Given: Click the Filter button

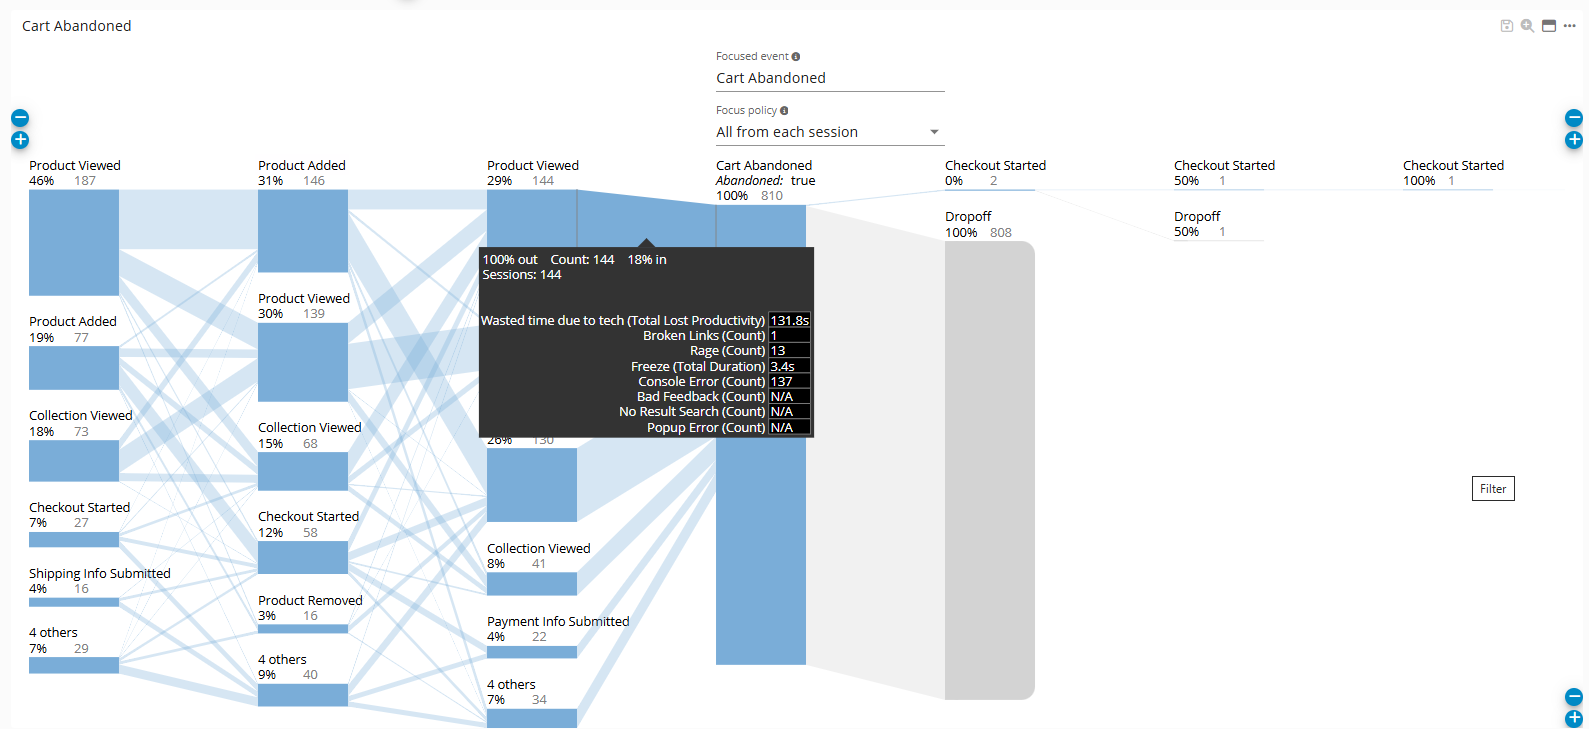Looking at the screenshot, I should [x=1493, y=489].
